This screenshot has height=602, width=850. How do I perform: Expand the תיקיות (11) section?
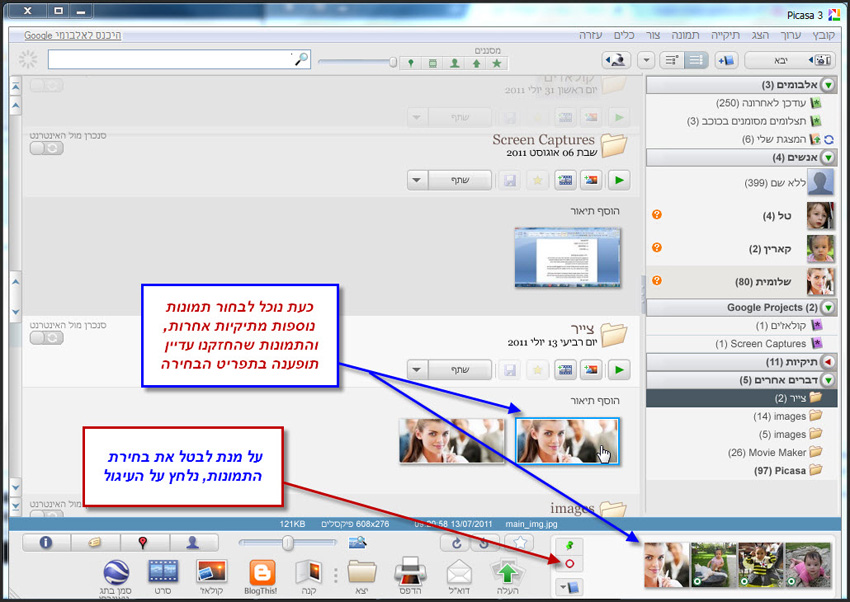[828, 362]
